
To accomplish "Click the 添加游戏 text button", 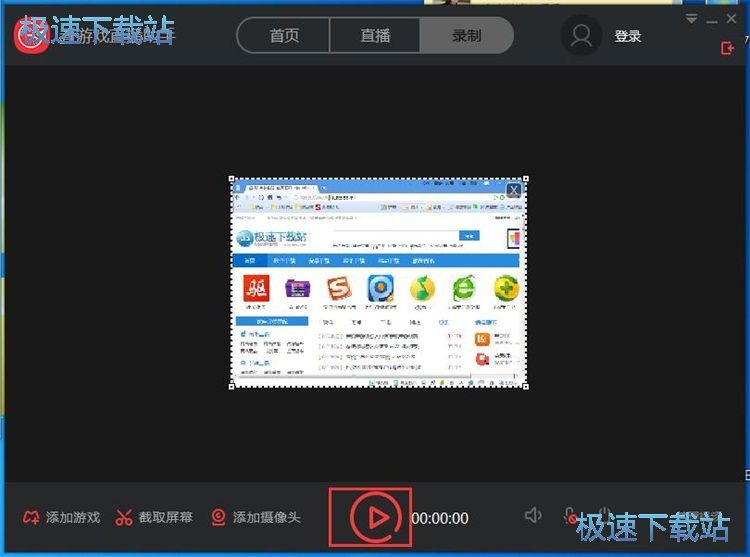I will tap(73, 518).
